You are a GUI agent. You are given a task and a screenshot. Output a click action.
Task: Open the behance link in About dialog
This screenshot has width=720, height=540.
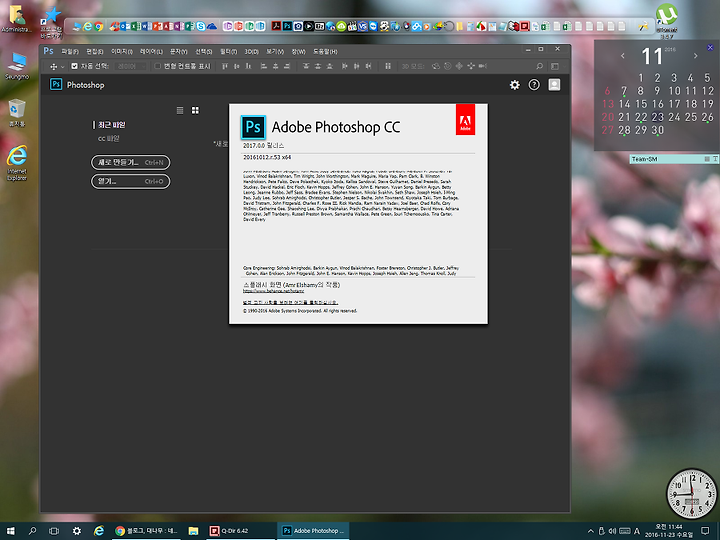(x=273, y=291)
